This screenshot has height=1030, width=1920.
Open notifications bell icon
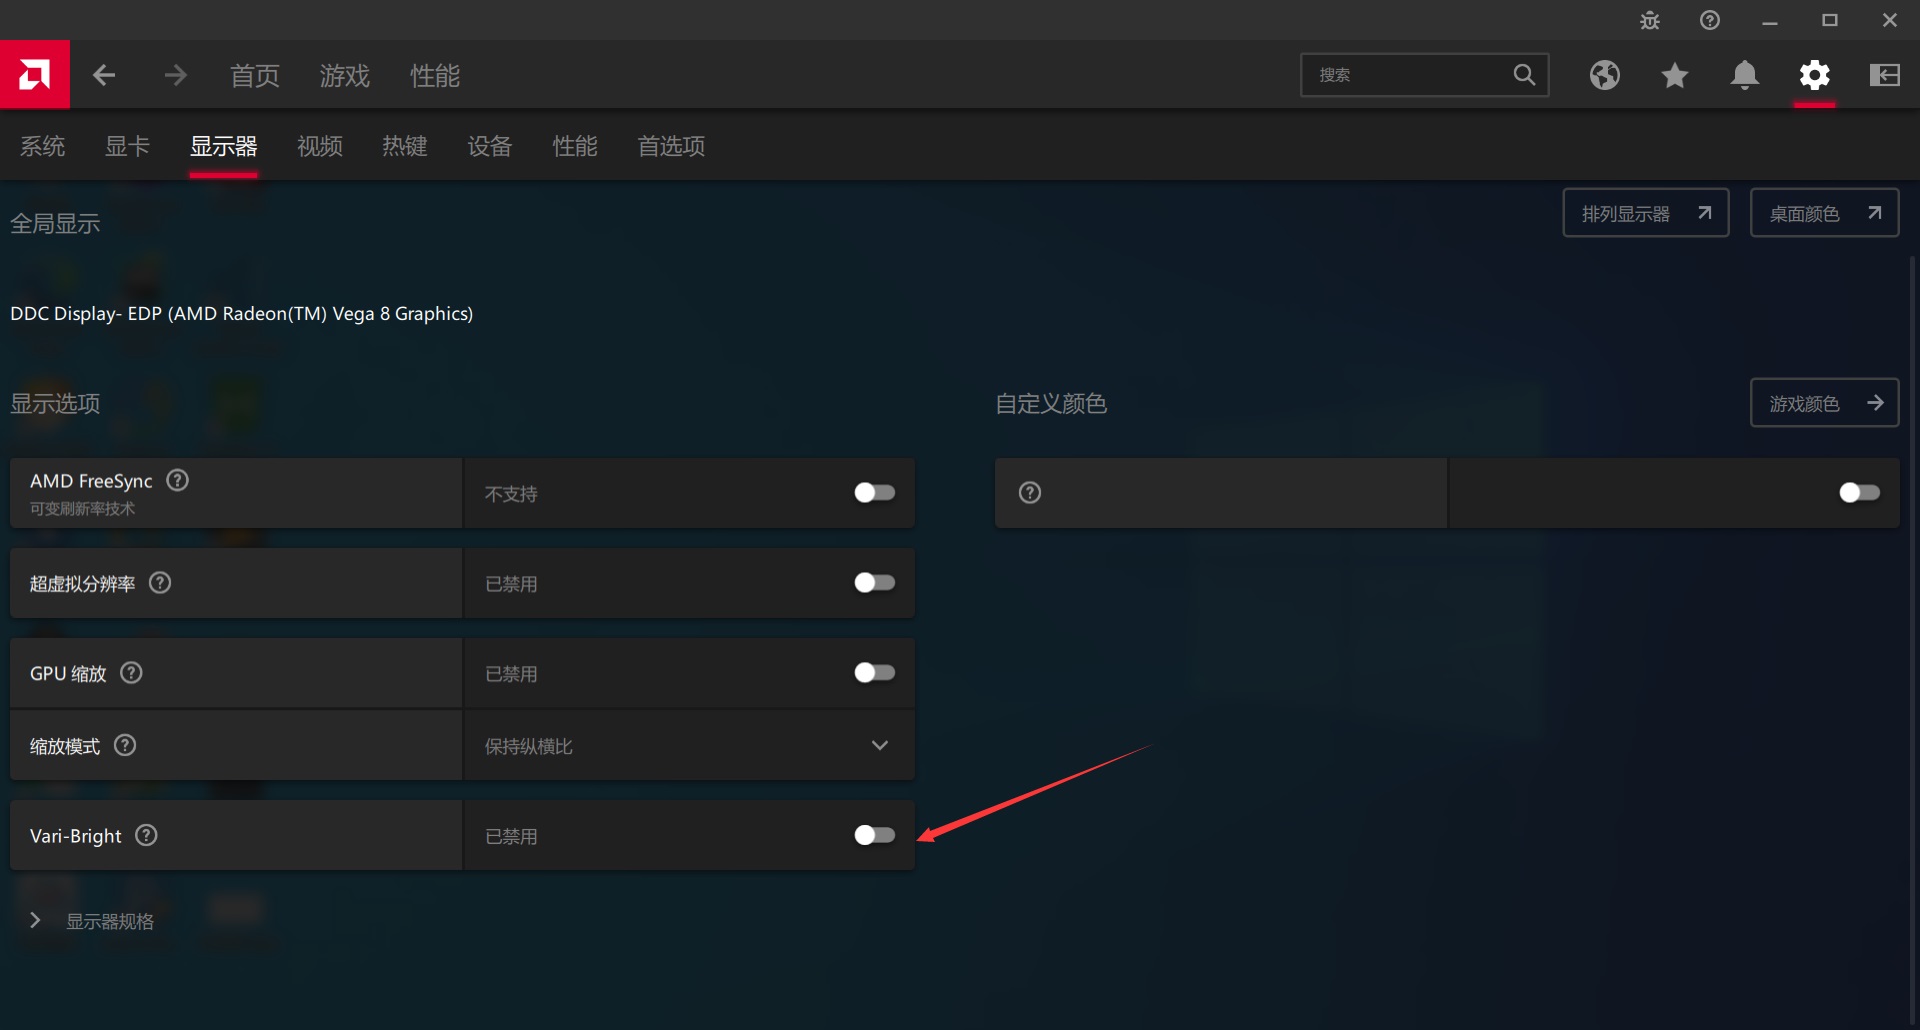pyautogui.click(x=1745, y=75)
